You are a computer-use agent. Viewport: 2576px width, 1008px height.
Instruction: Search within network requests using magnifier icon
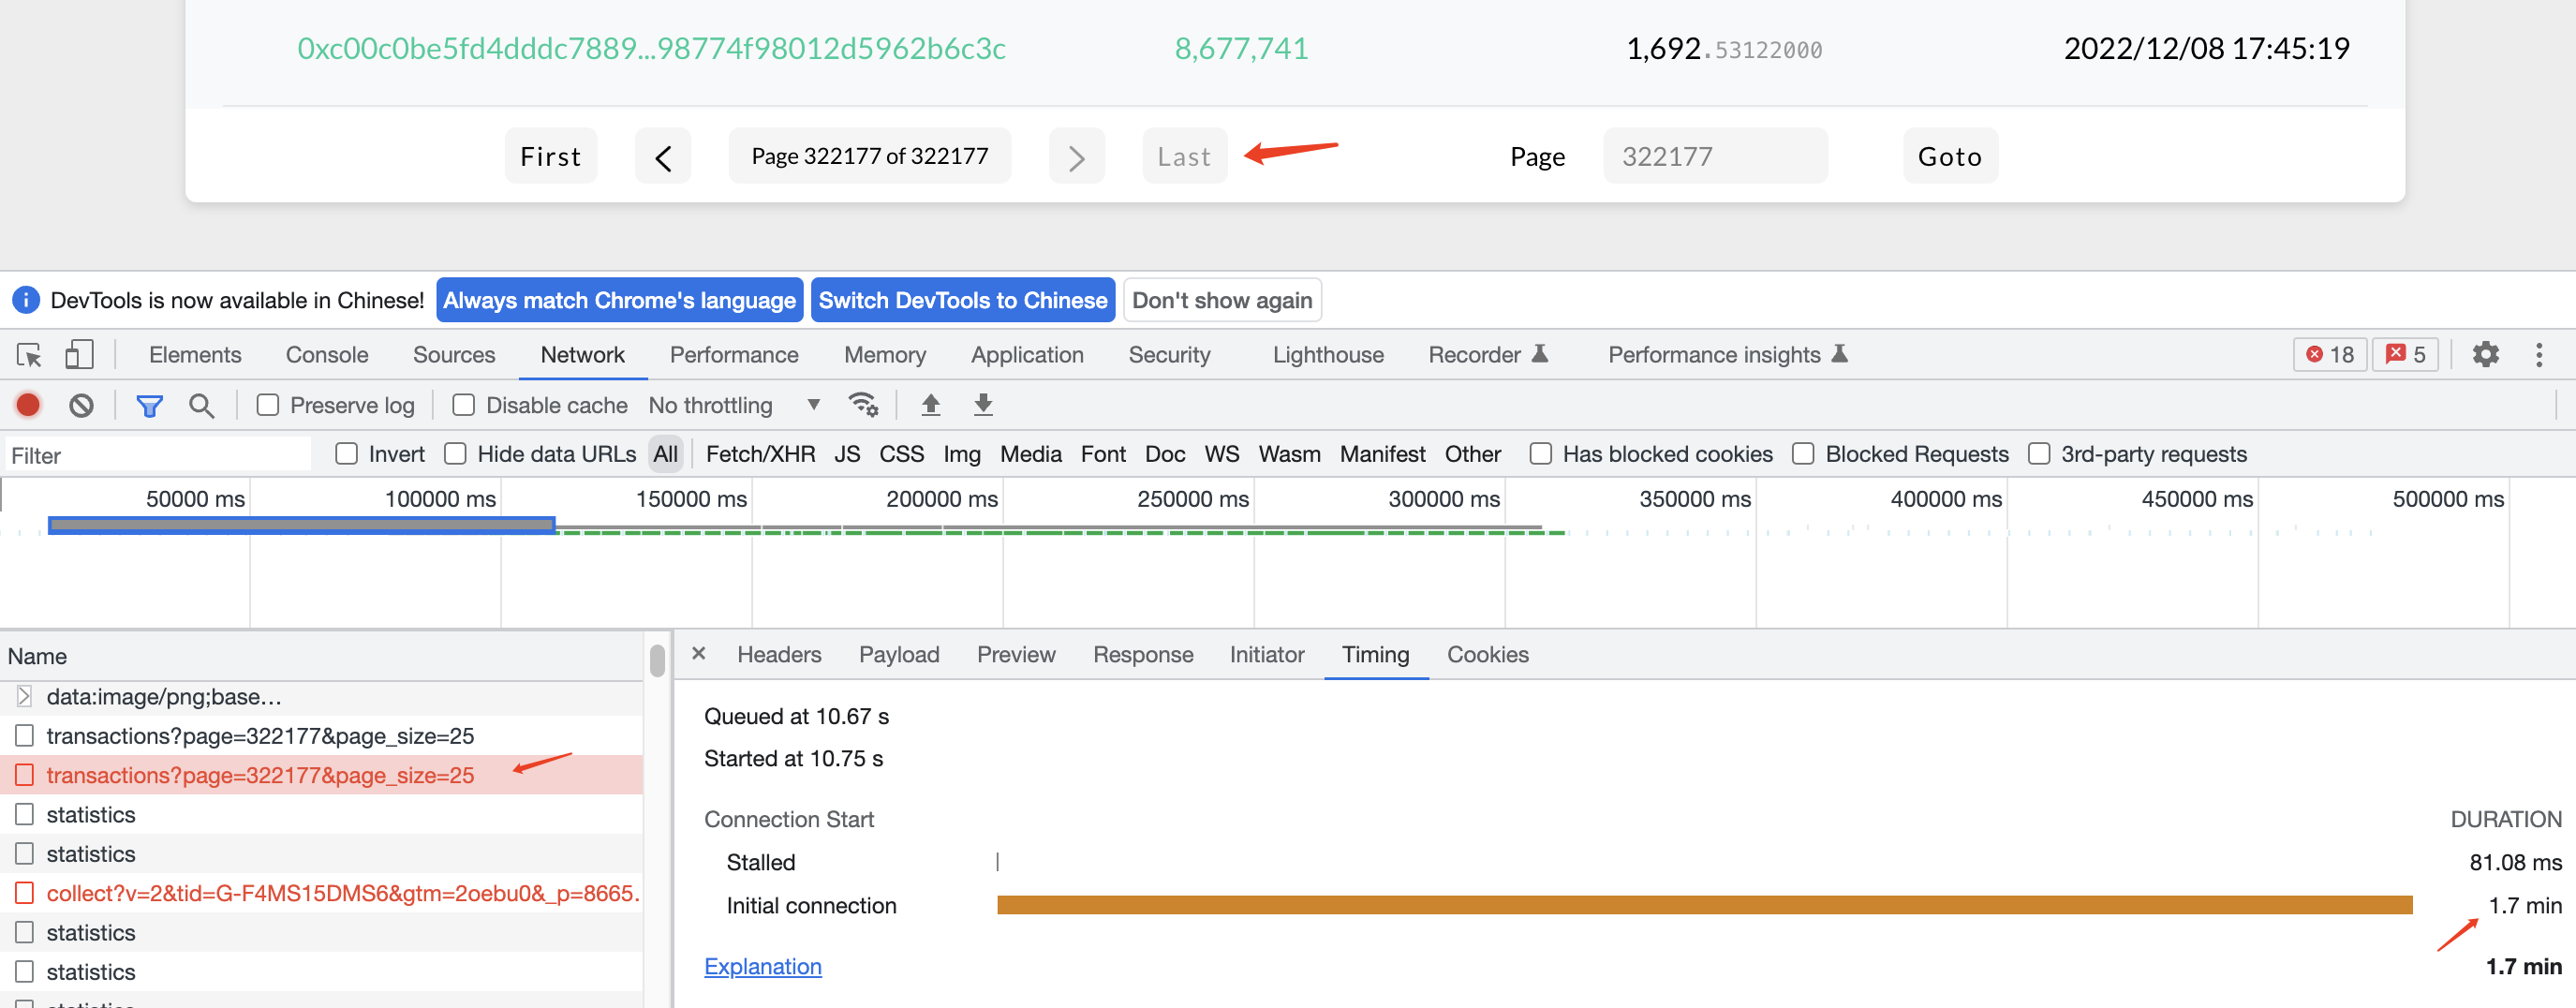point(202,405)
